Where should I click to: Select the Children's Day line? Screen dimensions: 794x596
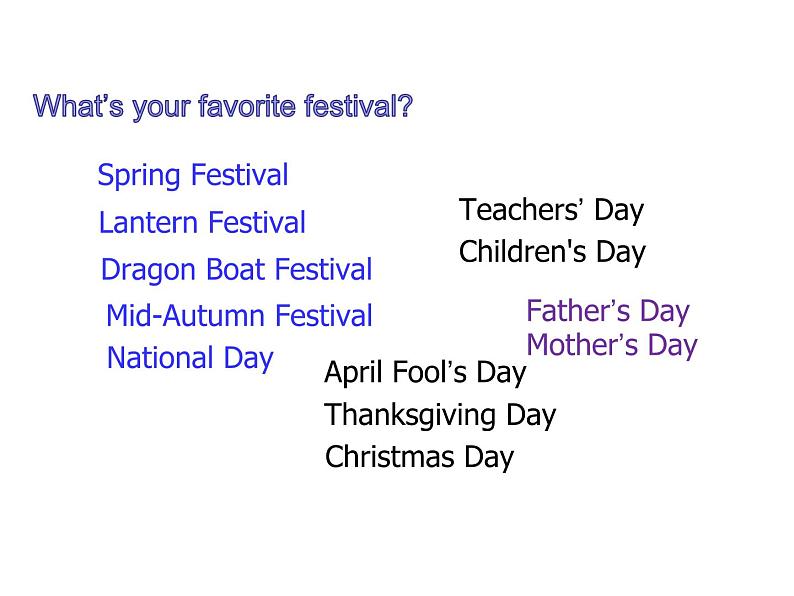[x=552, y=252]
